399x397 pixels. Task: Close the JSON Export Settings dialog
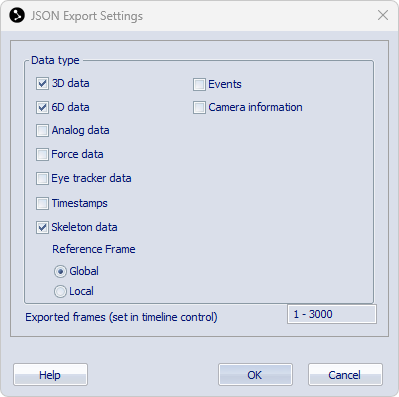383,15
